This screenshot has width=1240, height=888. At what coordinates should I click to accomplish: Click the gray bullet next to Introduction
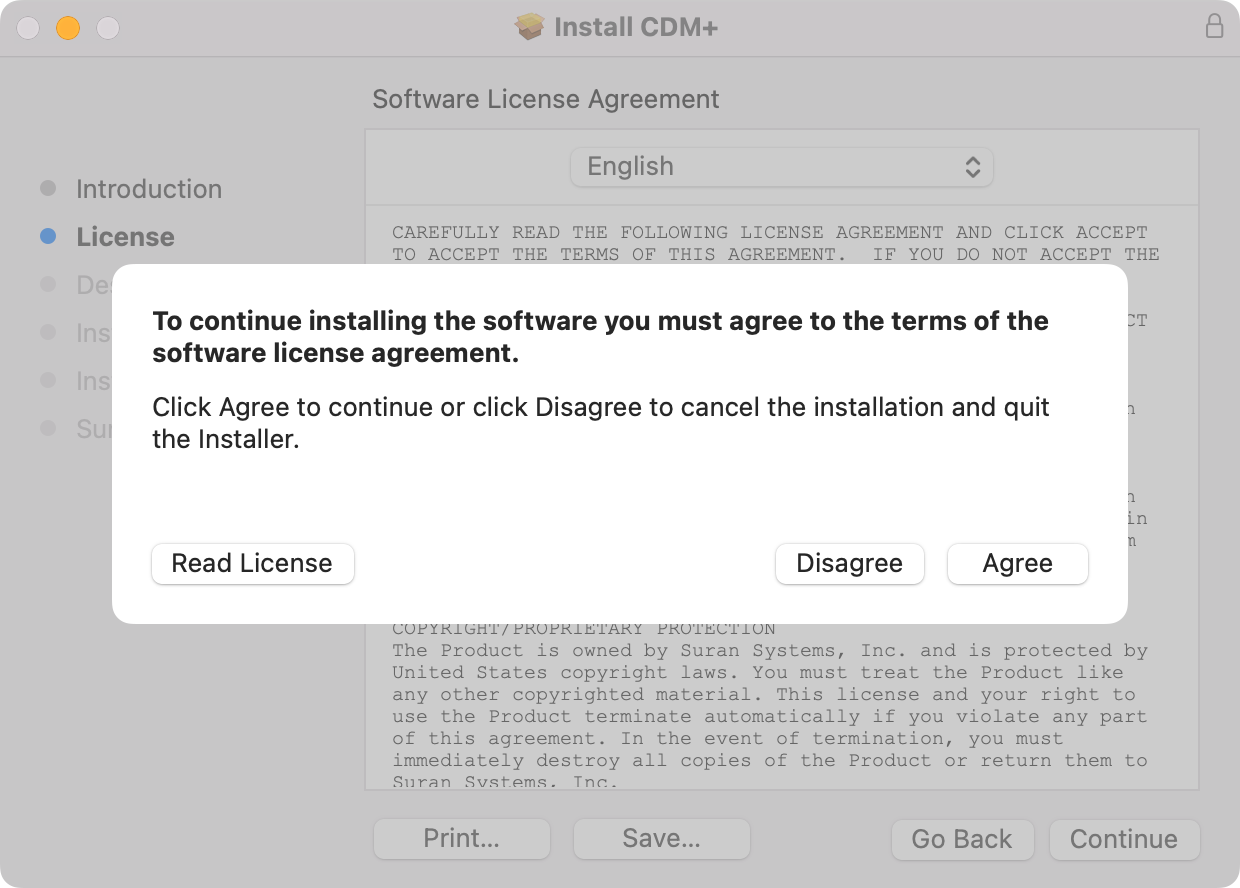point(48,189)
